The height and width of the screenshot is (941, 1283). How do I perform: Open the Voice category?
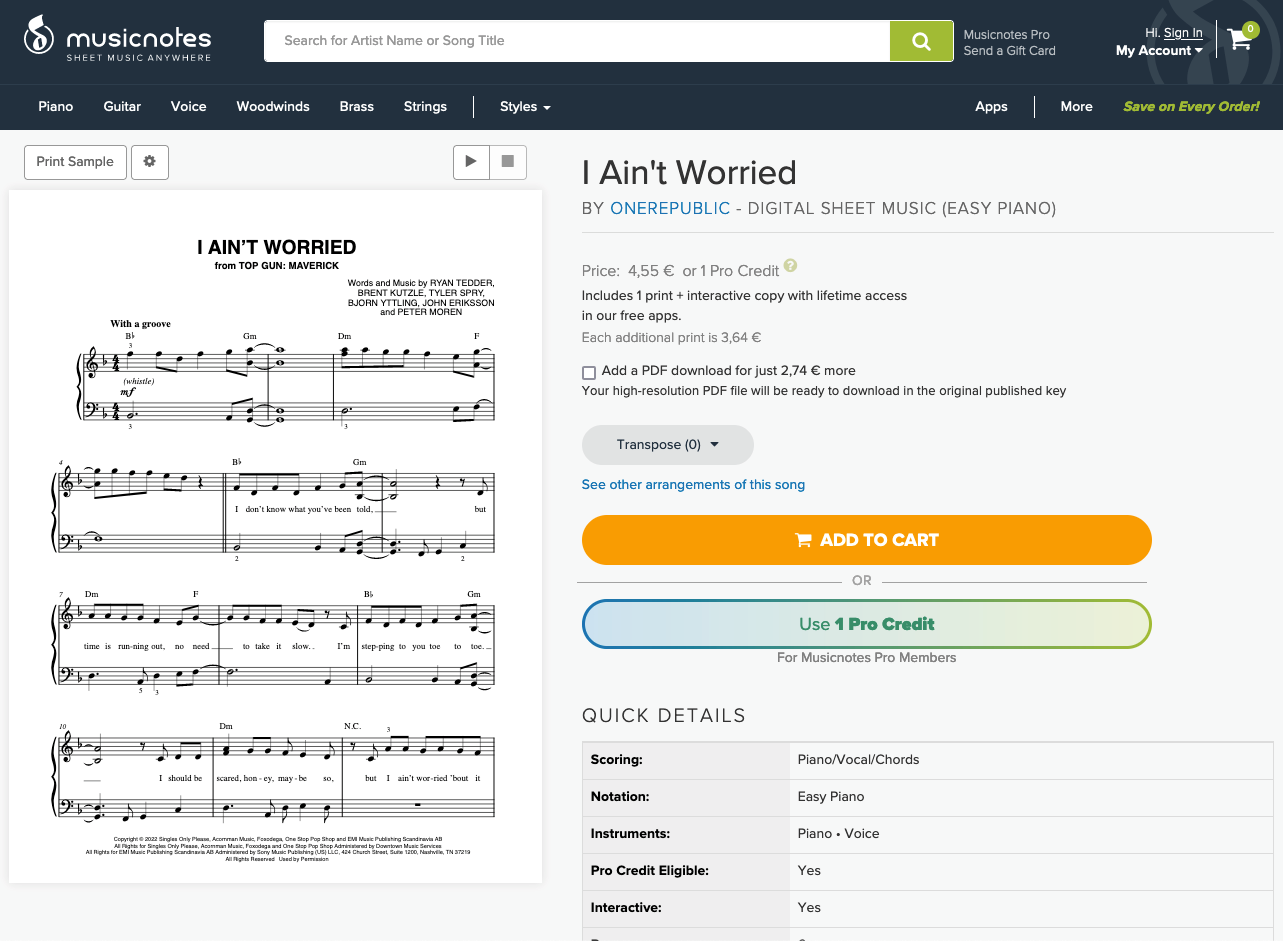click(x=188, y=107)
